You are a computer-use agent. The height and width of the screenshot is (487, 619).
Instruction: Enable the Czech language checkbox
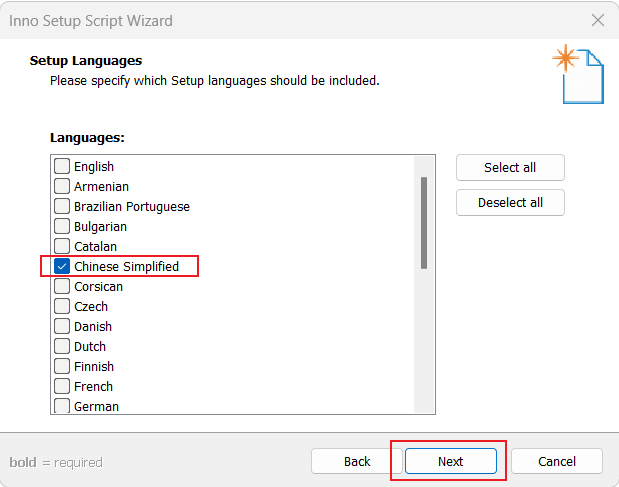pos(62,306)
